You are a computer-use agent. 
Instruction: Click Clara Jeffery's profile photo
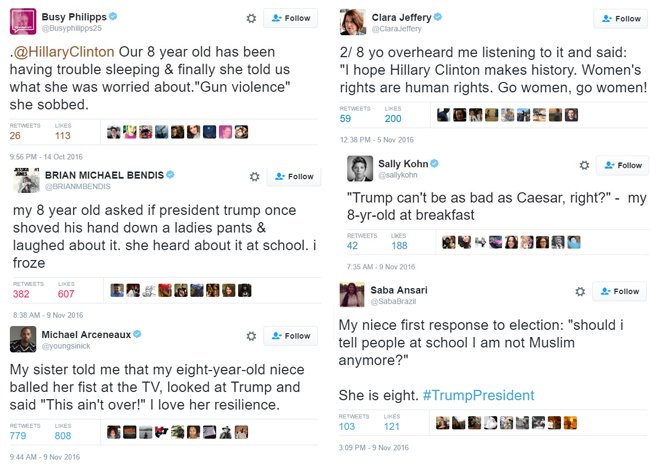point(352,22)
